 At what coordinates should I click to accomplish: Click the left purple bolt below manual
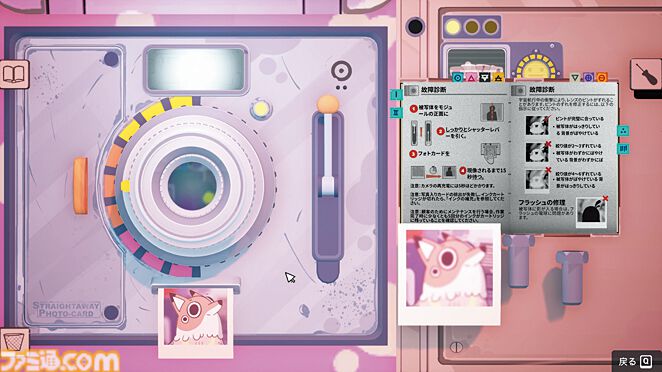point(519,261)
